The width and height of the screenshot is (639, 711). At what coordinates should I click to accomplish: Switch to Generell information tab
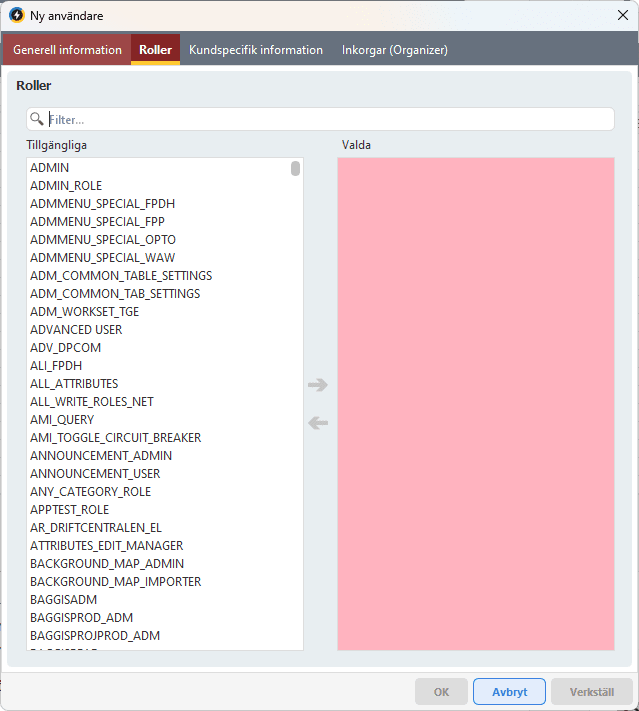click(67, 50)
